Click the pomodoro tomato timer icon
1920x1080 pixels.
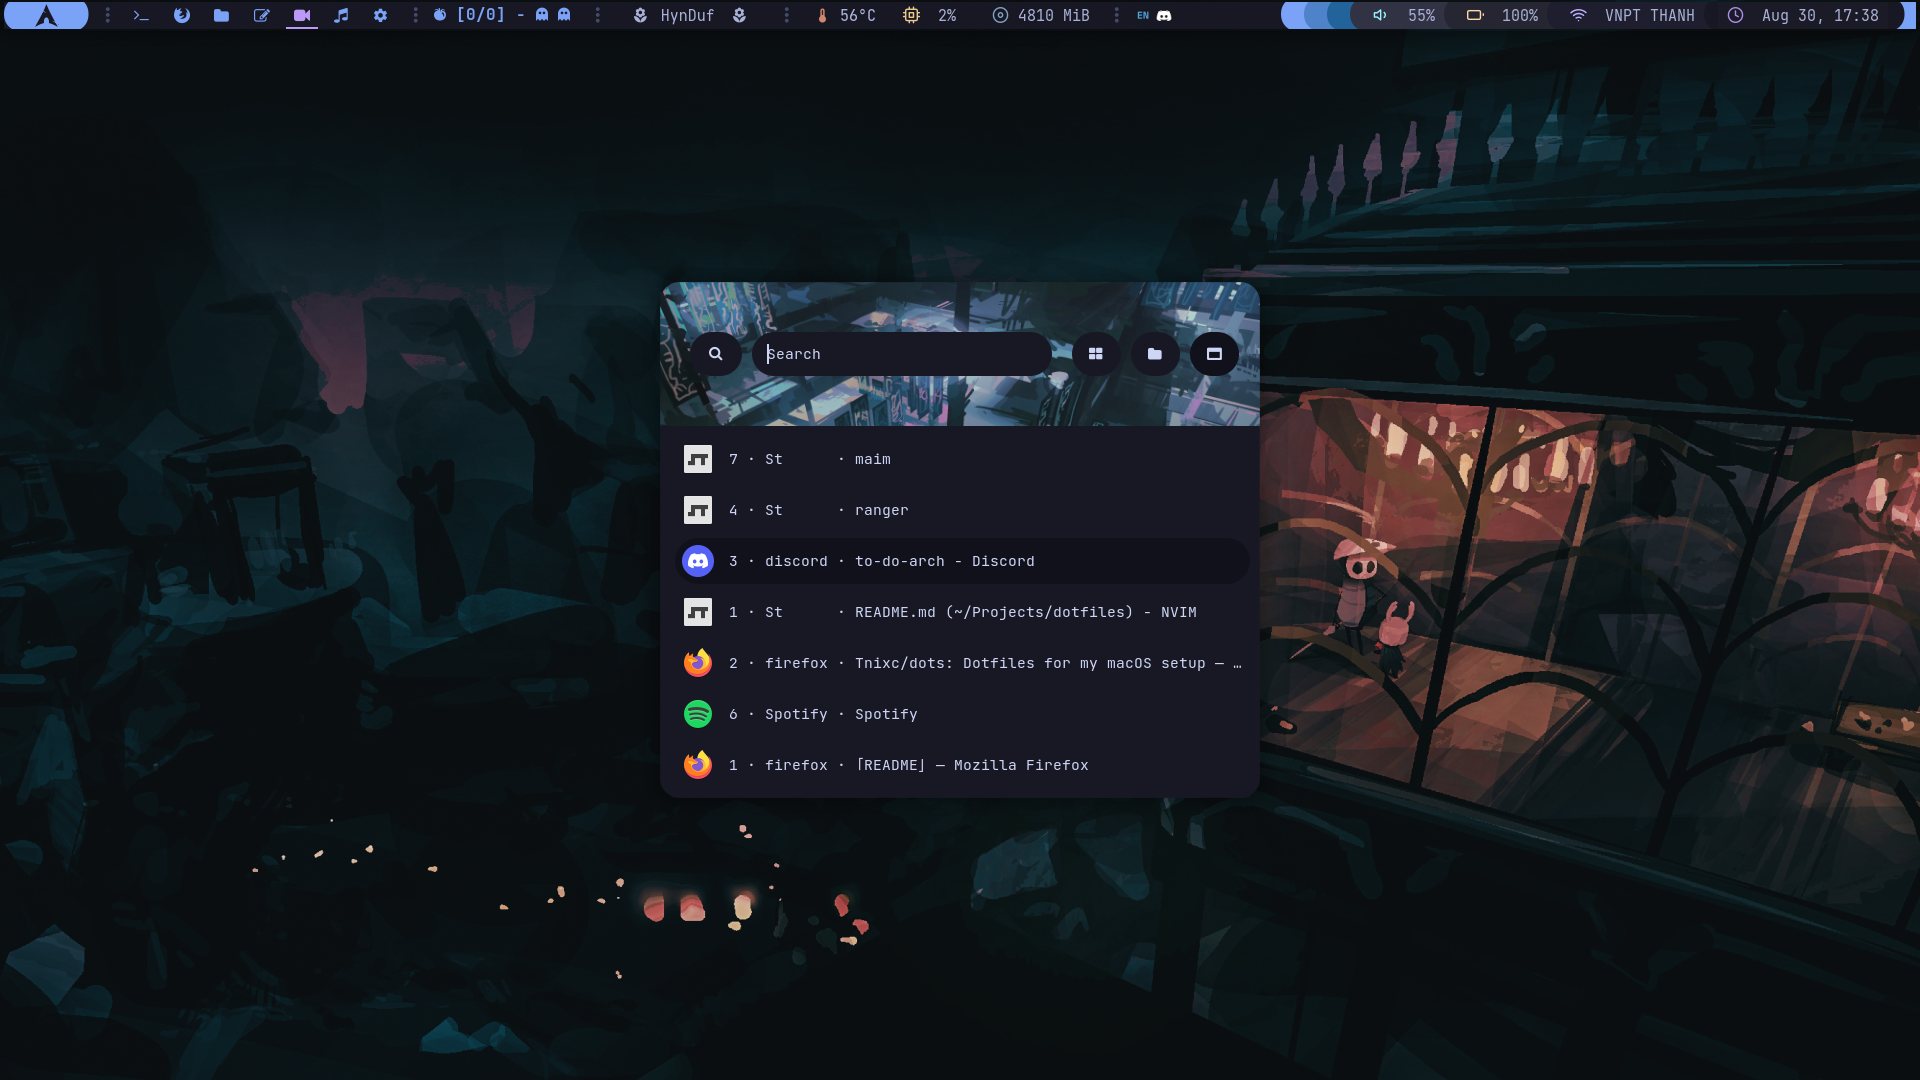pos(440,15)
